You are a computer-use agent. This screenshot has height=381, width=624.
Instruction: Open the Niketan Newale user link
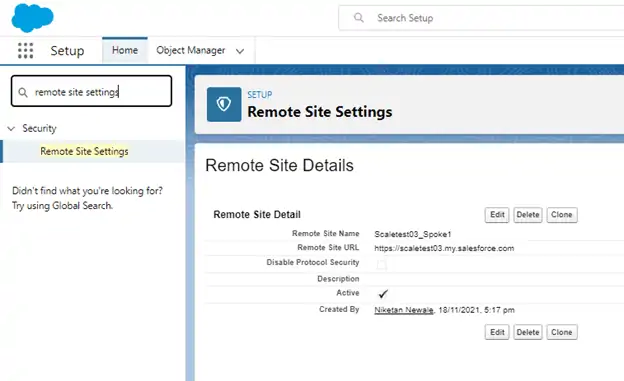[404, 310]
